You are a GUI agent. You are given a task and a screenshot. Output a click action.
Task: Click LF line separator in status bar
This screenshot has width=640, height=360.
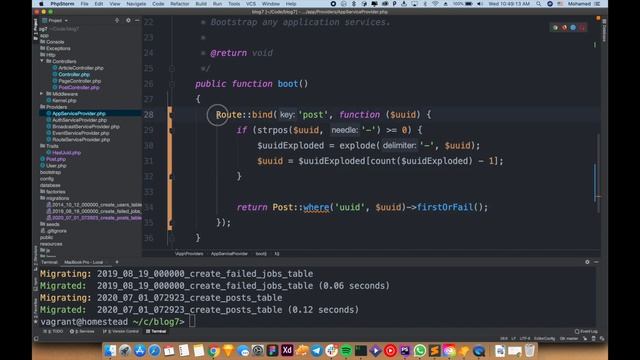click(513, 339)
